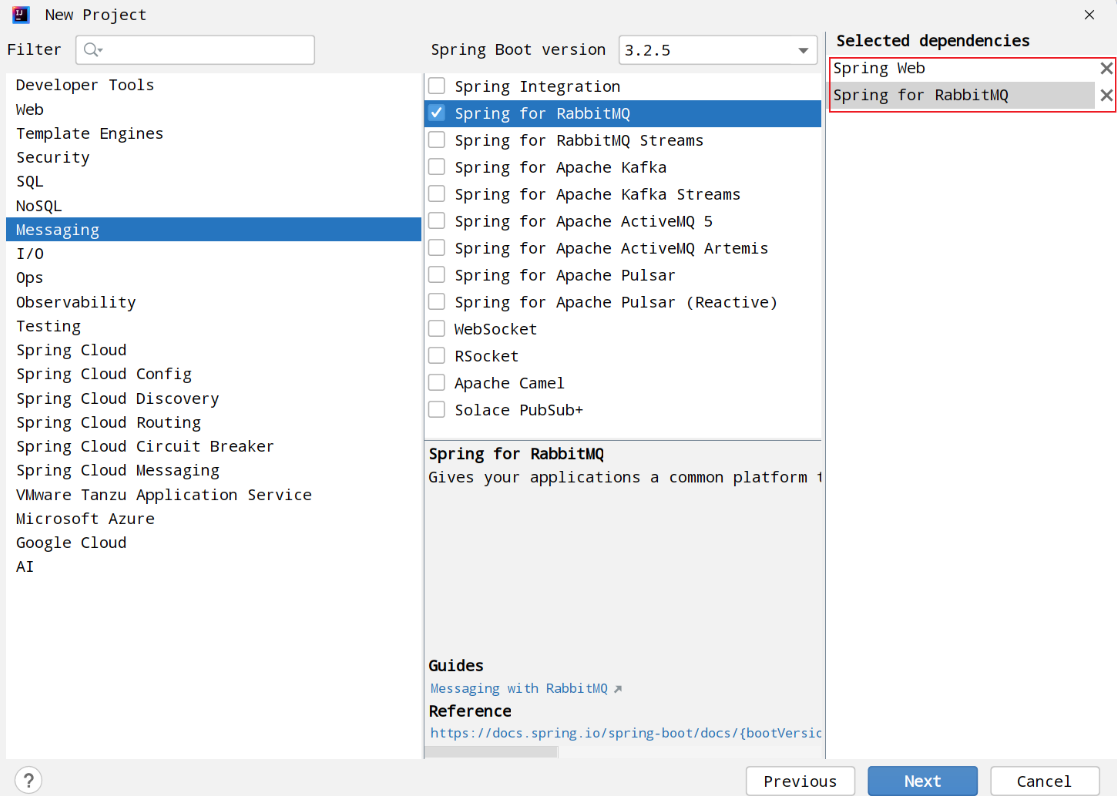
Task: Go back with the Previous button
Action: (x=800, y=781)
